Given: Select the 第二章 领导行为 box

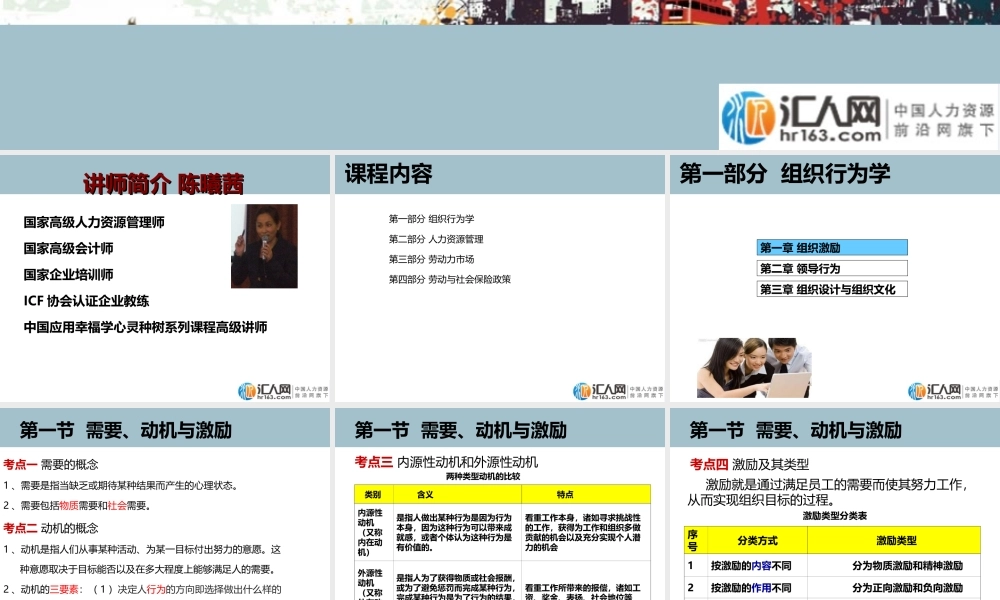Looking at the screenshot, I should click(832, 268).
